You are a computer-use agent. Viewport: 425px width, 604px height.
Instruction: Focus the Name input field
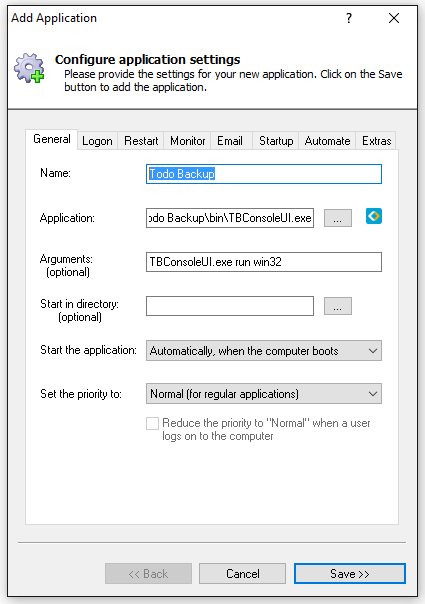(264, 174)
